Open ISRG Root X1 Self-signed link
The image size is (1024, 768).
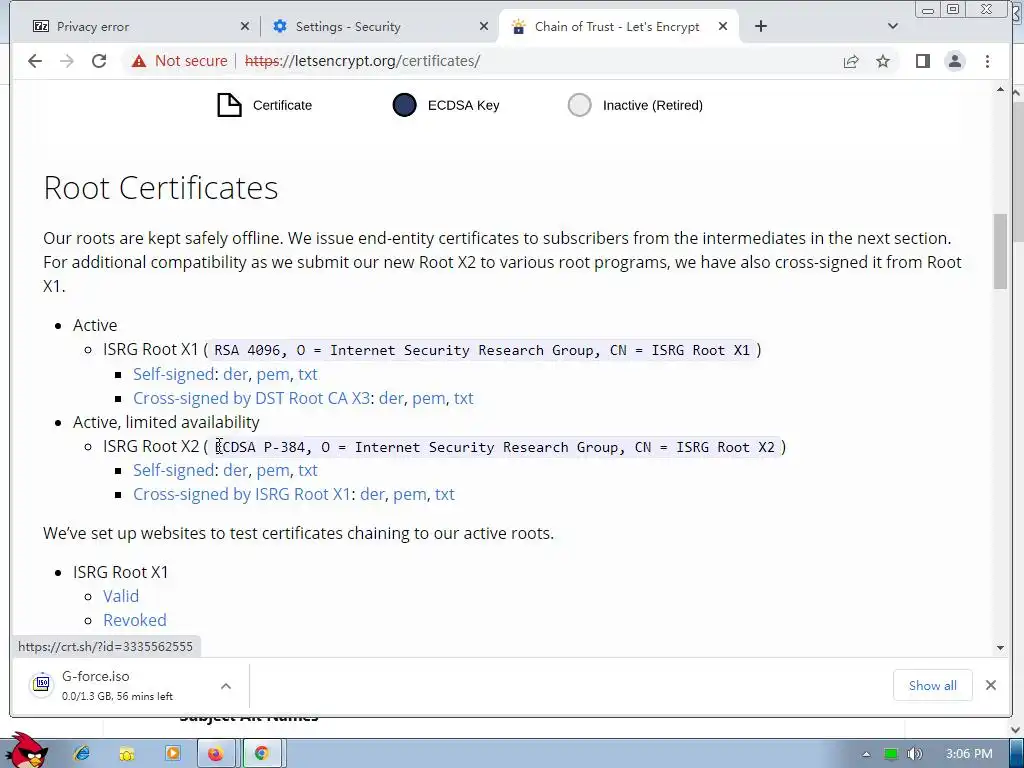[x=174, y=374]
